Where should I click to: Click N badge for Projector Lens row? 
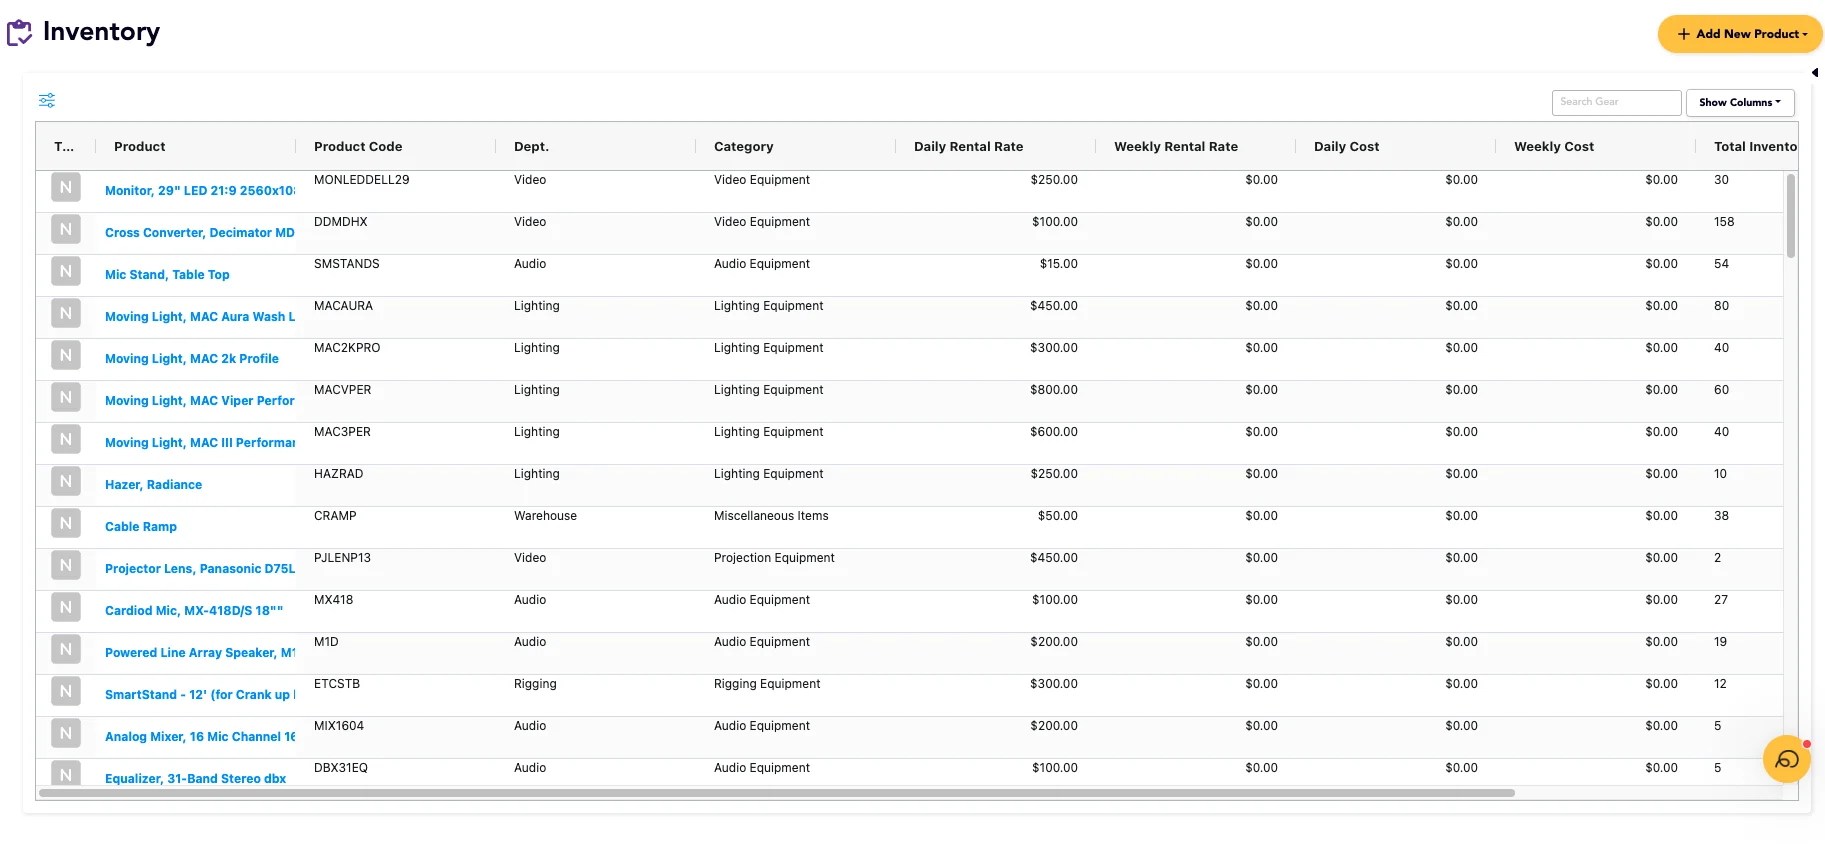(x=66, y=565)
